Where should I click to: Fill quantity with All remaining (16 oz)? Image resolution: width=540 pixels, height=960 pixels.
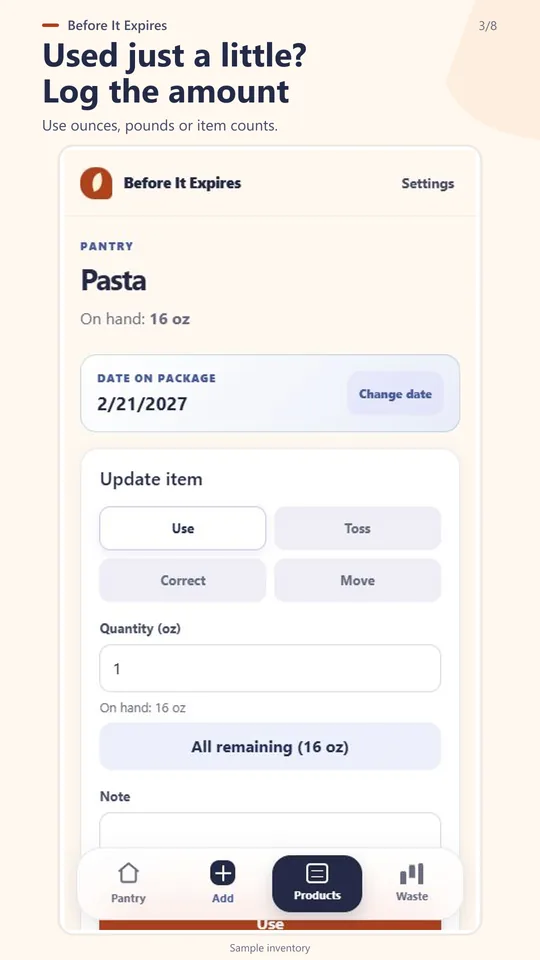[x=270, y=747]
